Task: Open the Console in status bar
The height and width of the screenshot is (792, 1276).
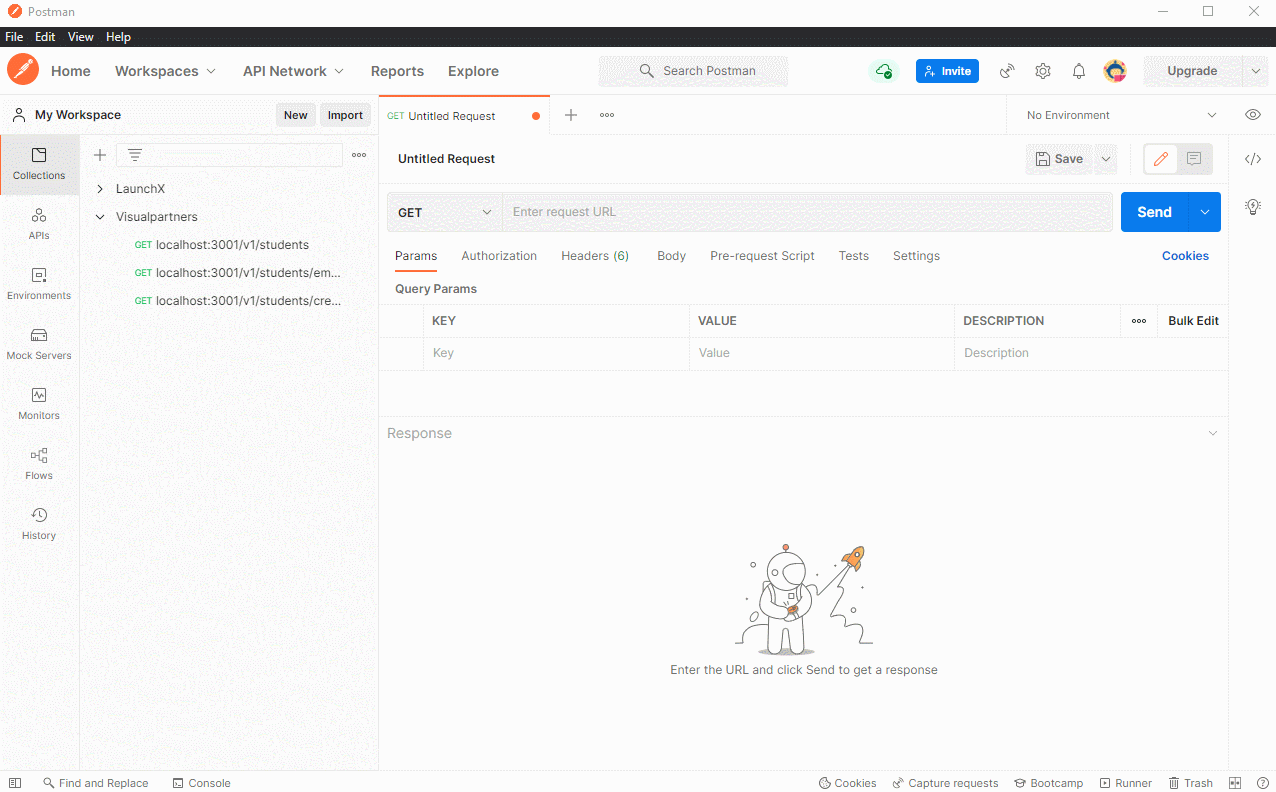Action: tap(201, 783)
